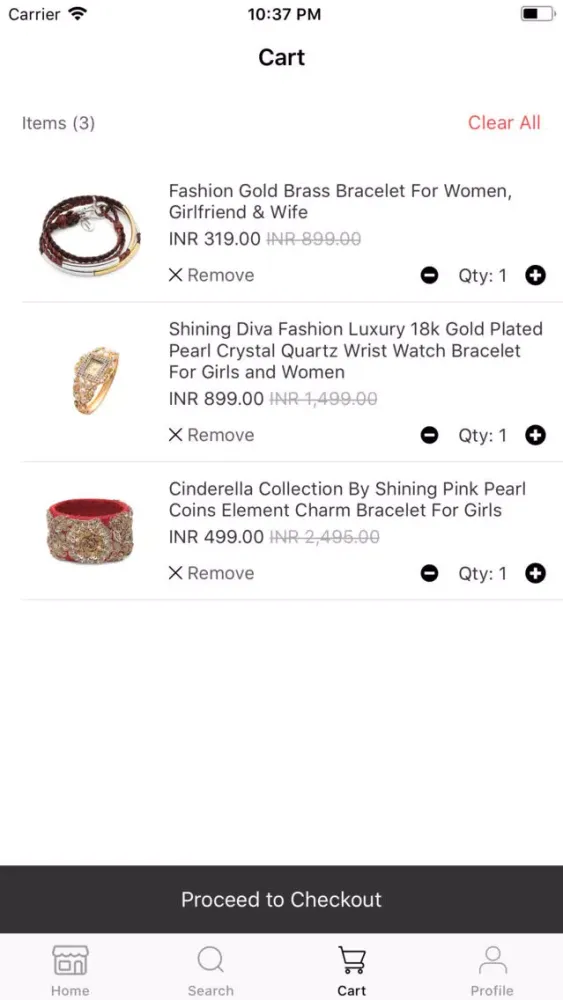Increase quantity of Fashion Gold Brass Bracelet
The image size is (563, 1000).
tap(535, 276)
